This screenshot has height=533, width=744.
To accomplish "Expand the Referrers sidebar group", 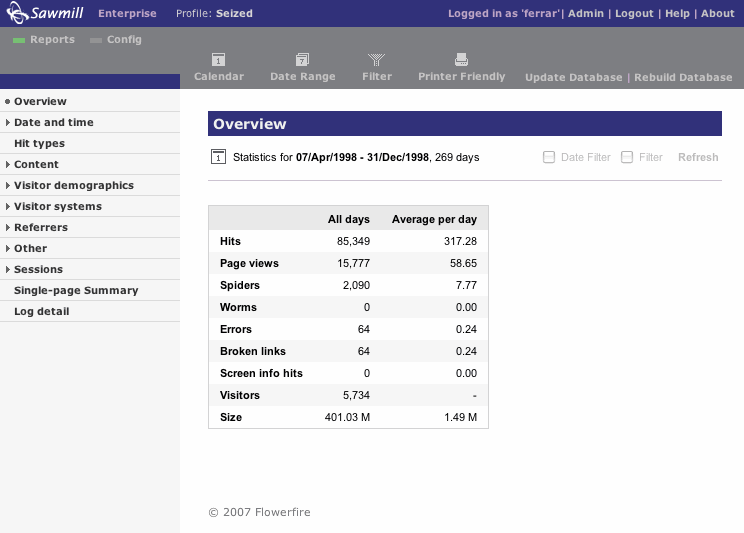I will coord(40,227).
